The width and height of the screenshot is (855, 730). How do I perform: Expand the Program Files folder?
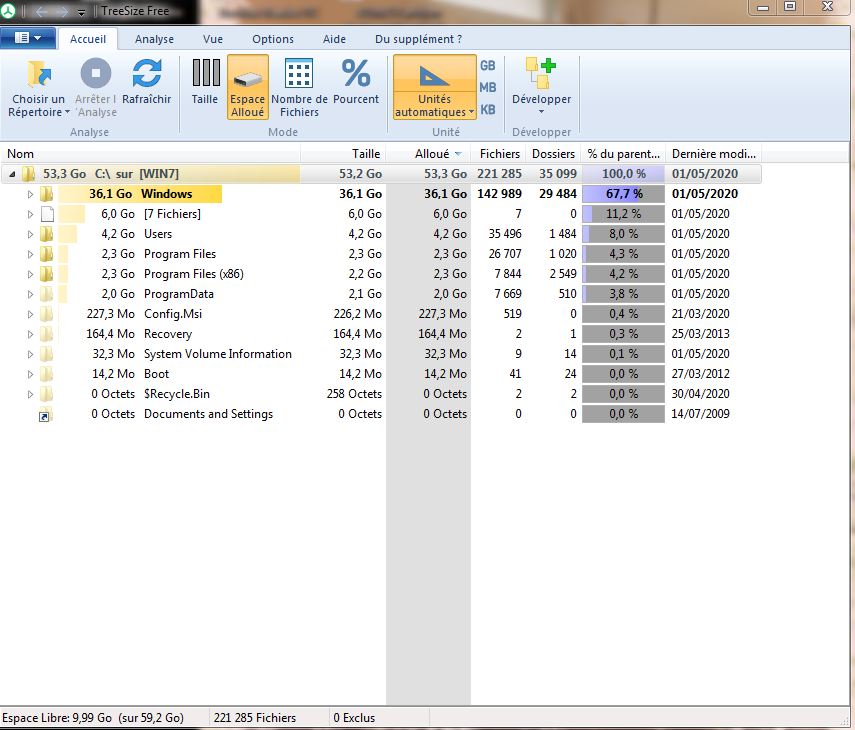tap(31, 254)
